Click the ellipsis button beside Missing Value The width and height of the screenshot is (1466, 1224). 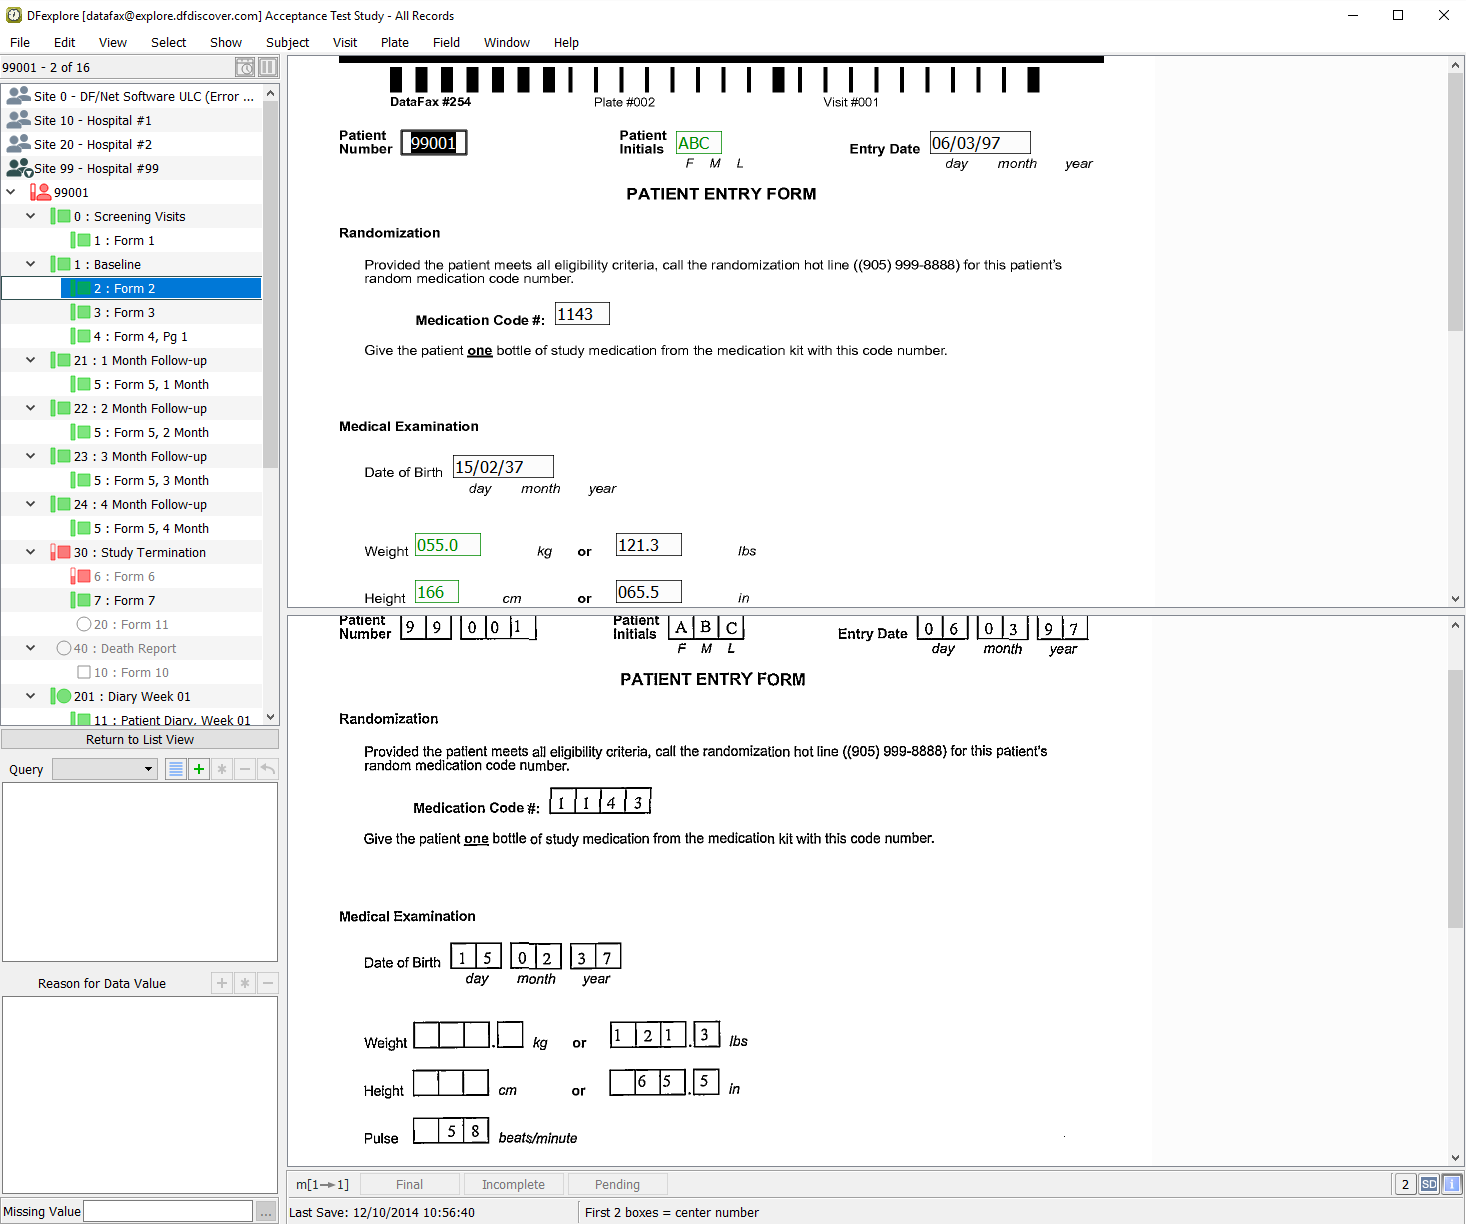point(266,1211)
